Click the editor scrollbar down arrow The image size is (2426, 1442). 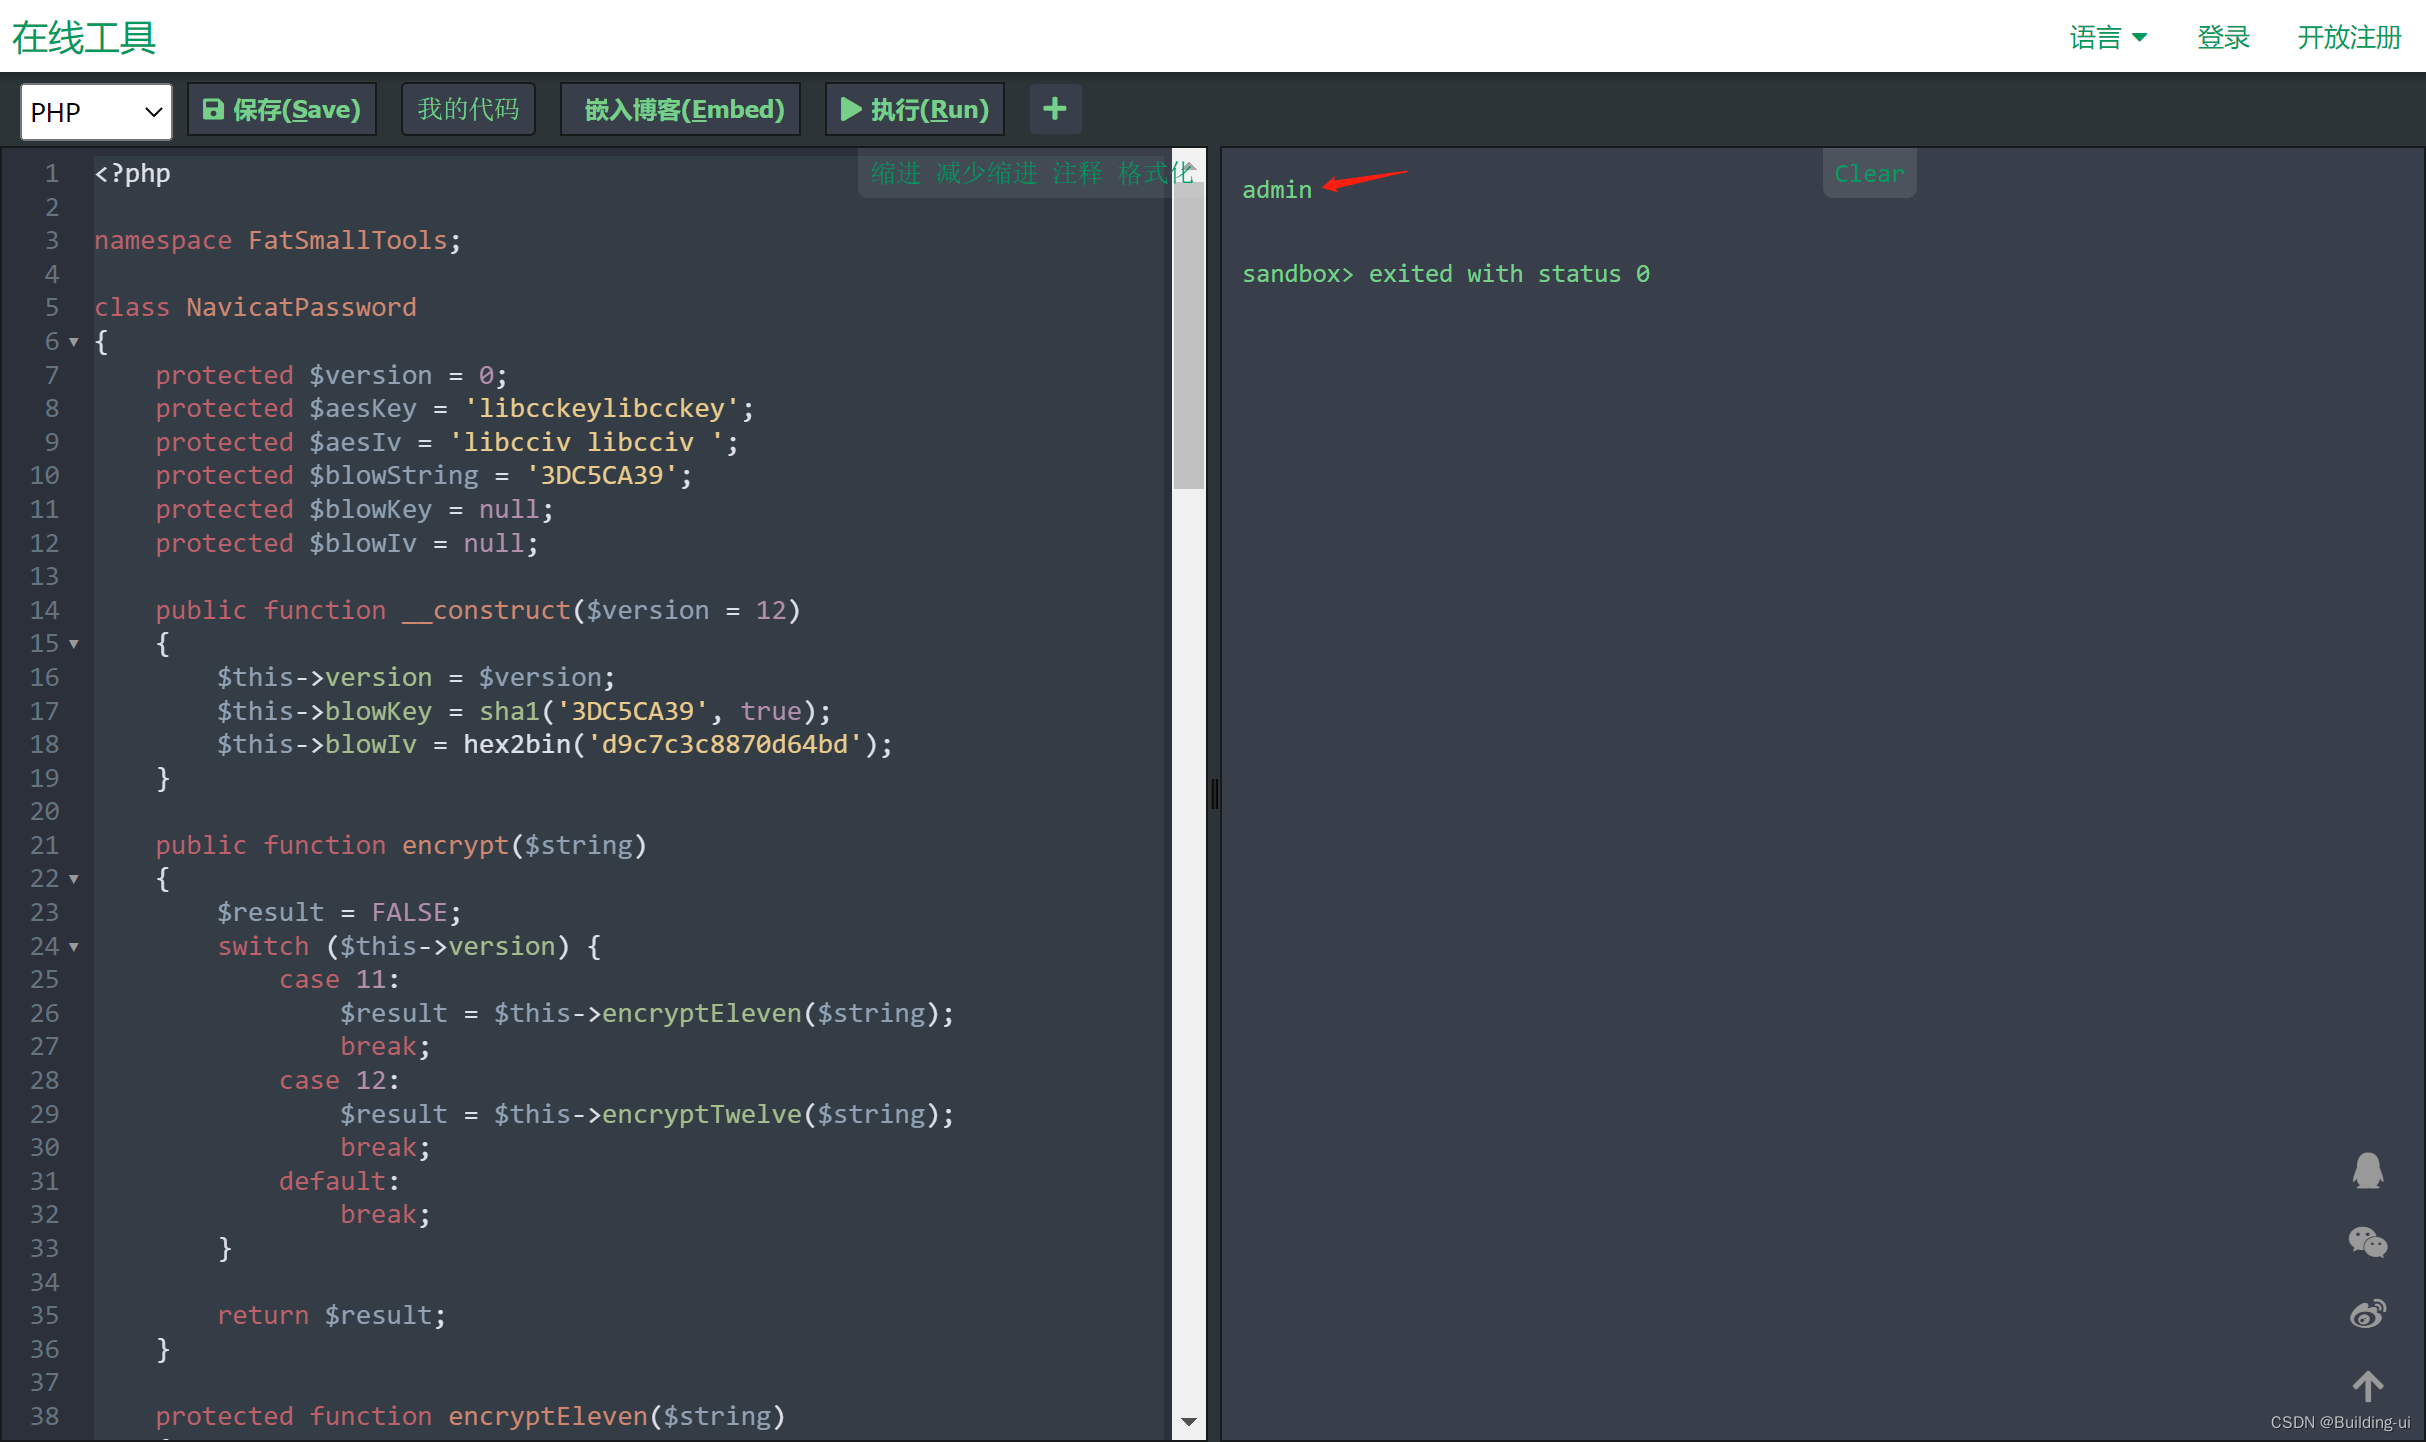coord(1188,1421)
